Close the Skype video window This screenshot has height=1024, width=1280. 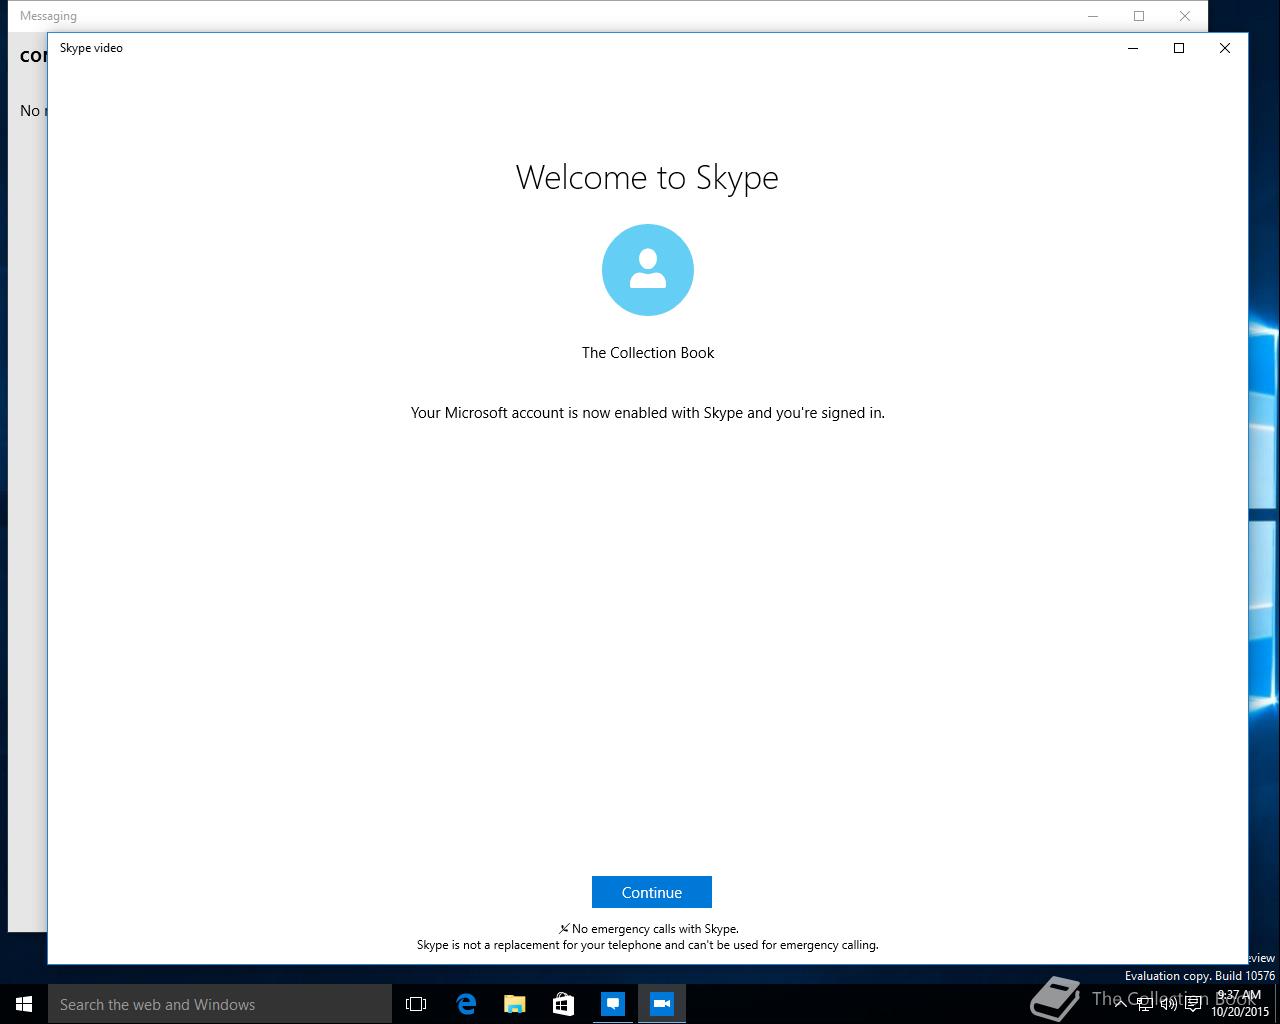tap(1225, 48)
